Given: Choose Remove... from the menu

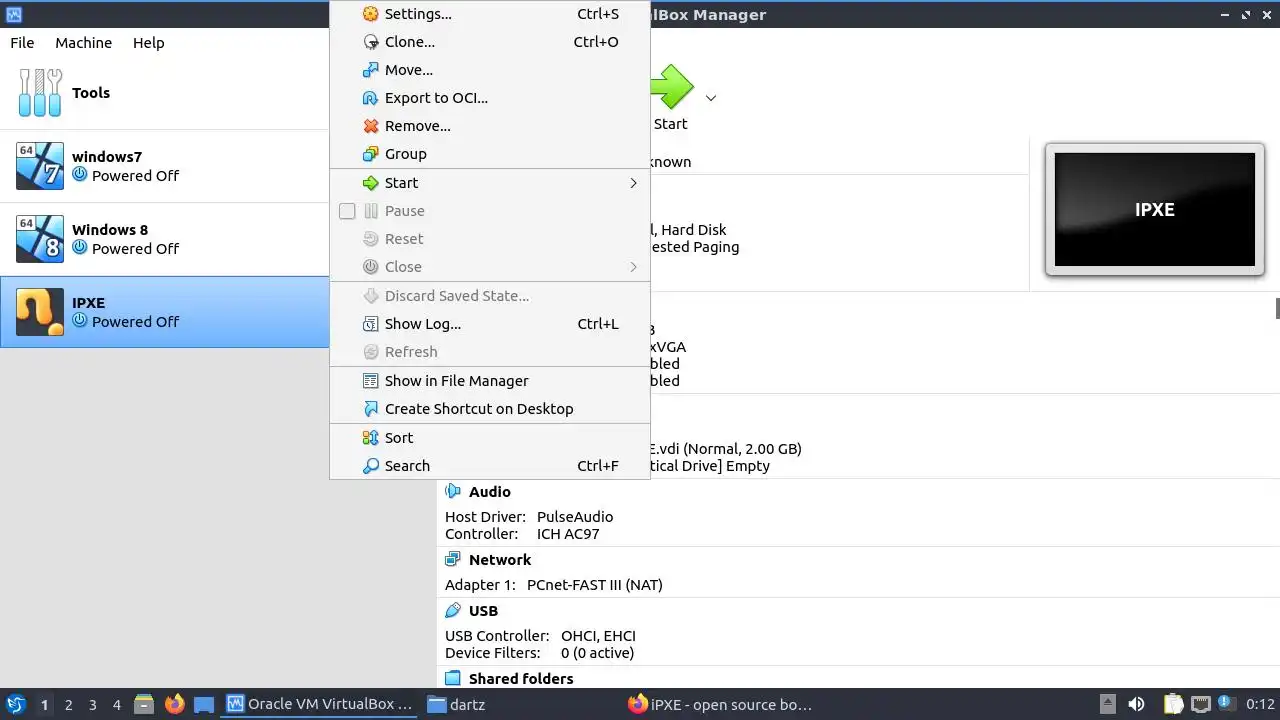Looking at the screenshot, I should pyautogui.click(x=490, y=126).
